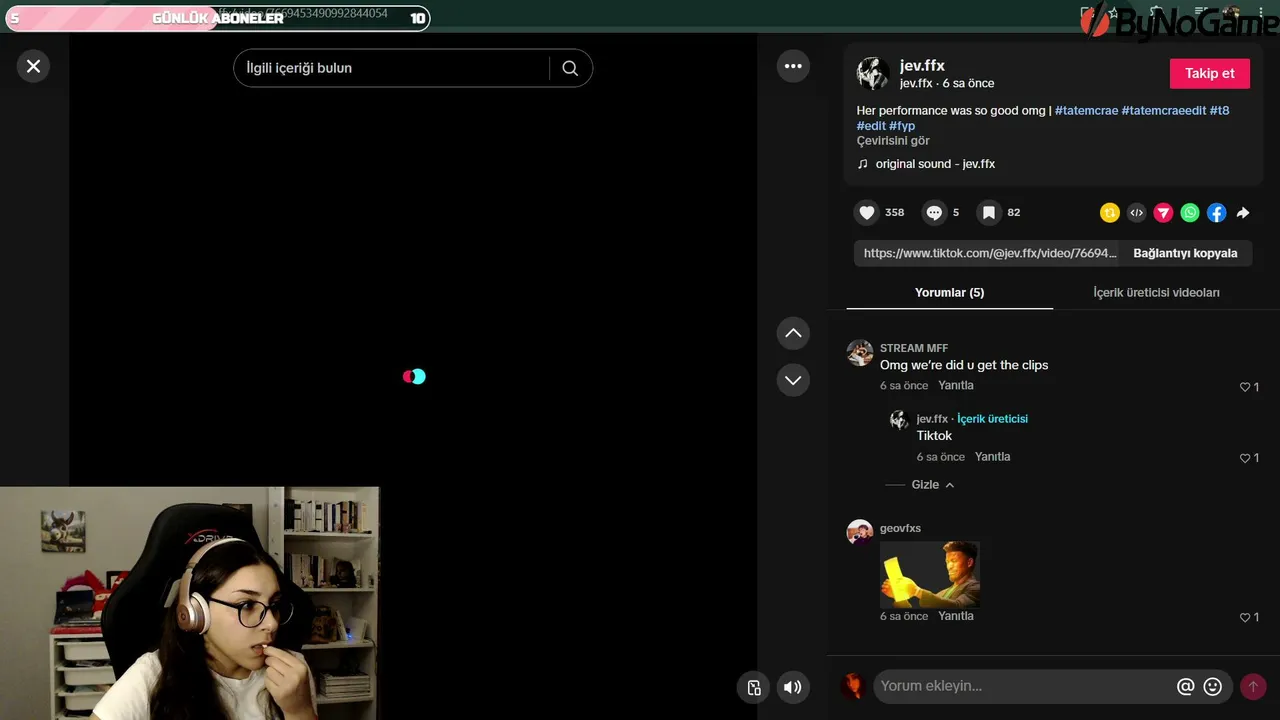The height and width of the screenshot is (720, 1280).
Task: Open the #edit hashtag link
Action: tap(871, 126)
